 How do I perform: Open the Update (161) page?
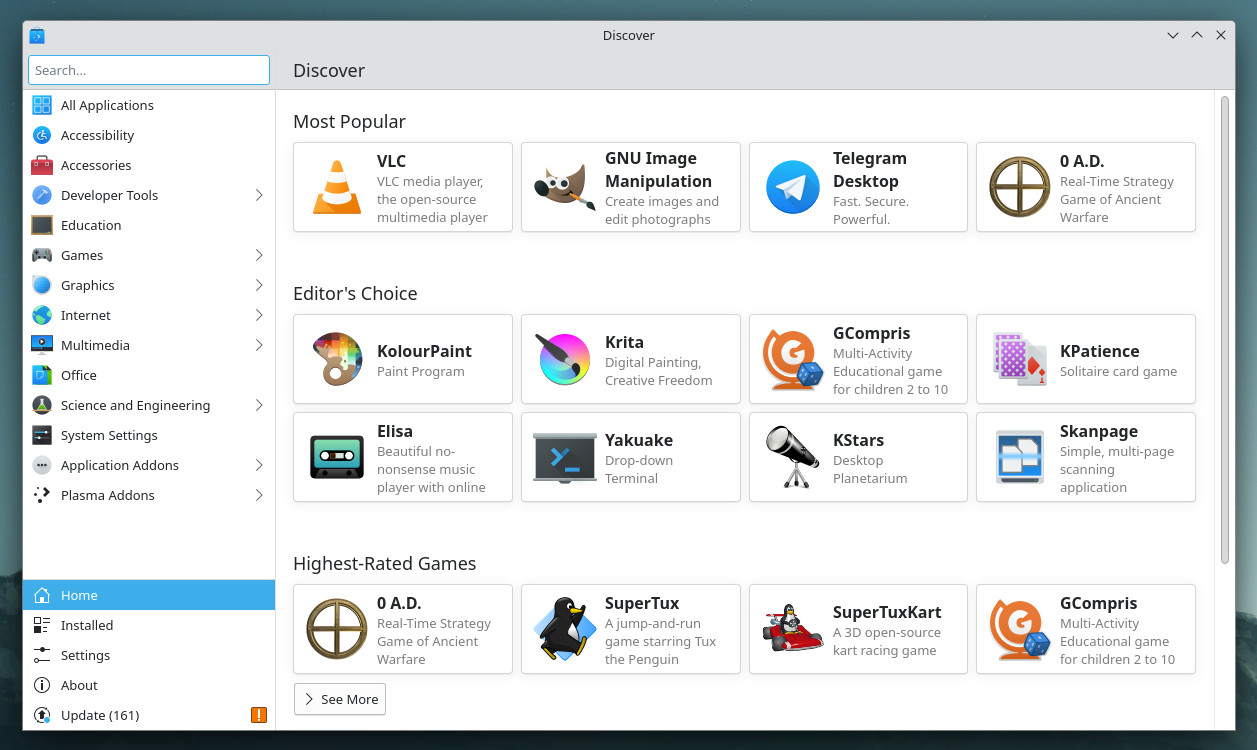[x=149, y=715]
